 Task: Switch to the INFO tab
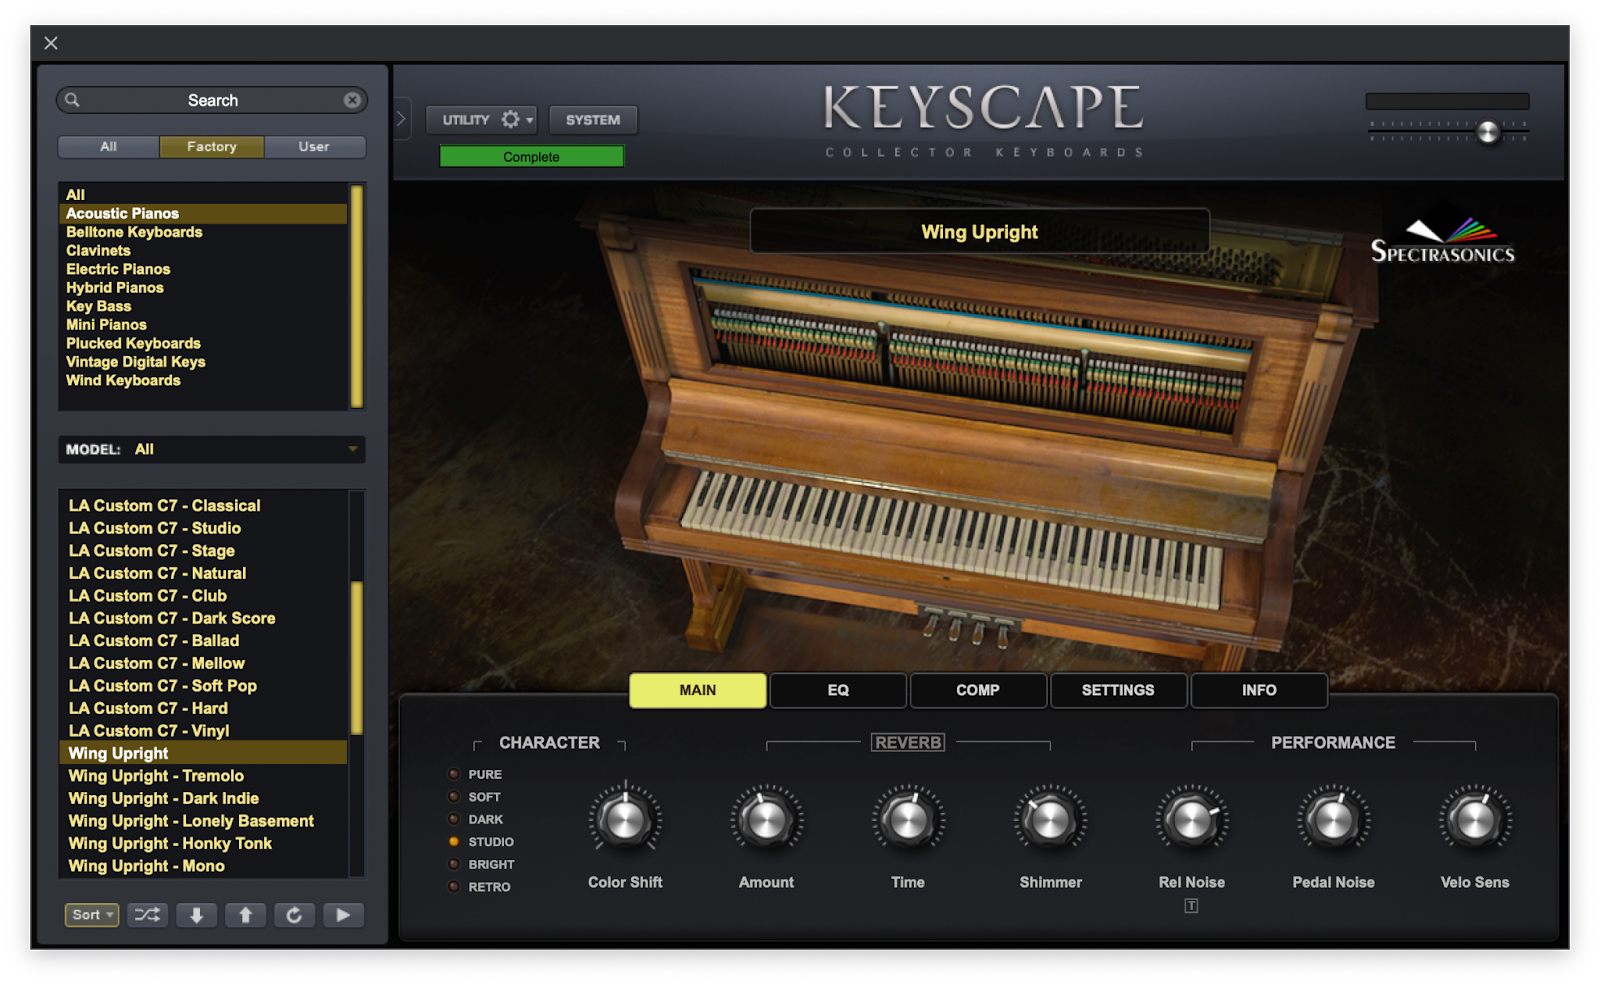[1259, 690]
